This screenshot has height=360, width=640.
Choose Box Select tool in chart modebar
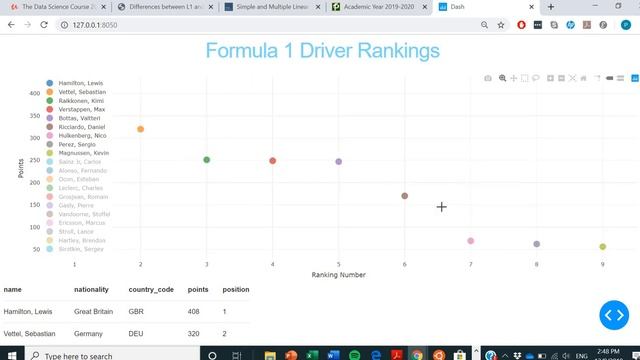click(x=524, y=78)
